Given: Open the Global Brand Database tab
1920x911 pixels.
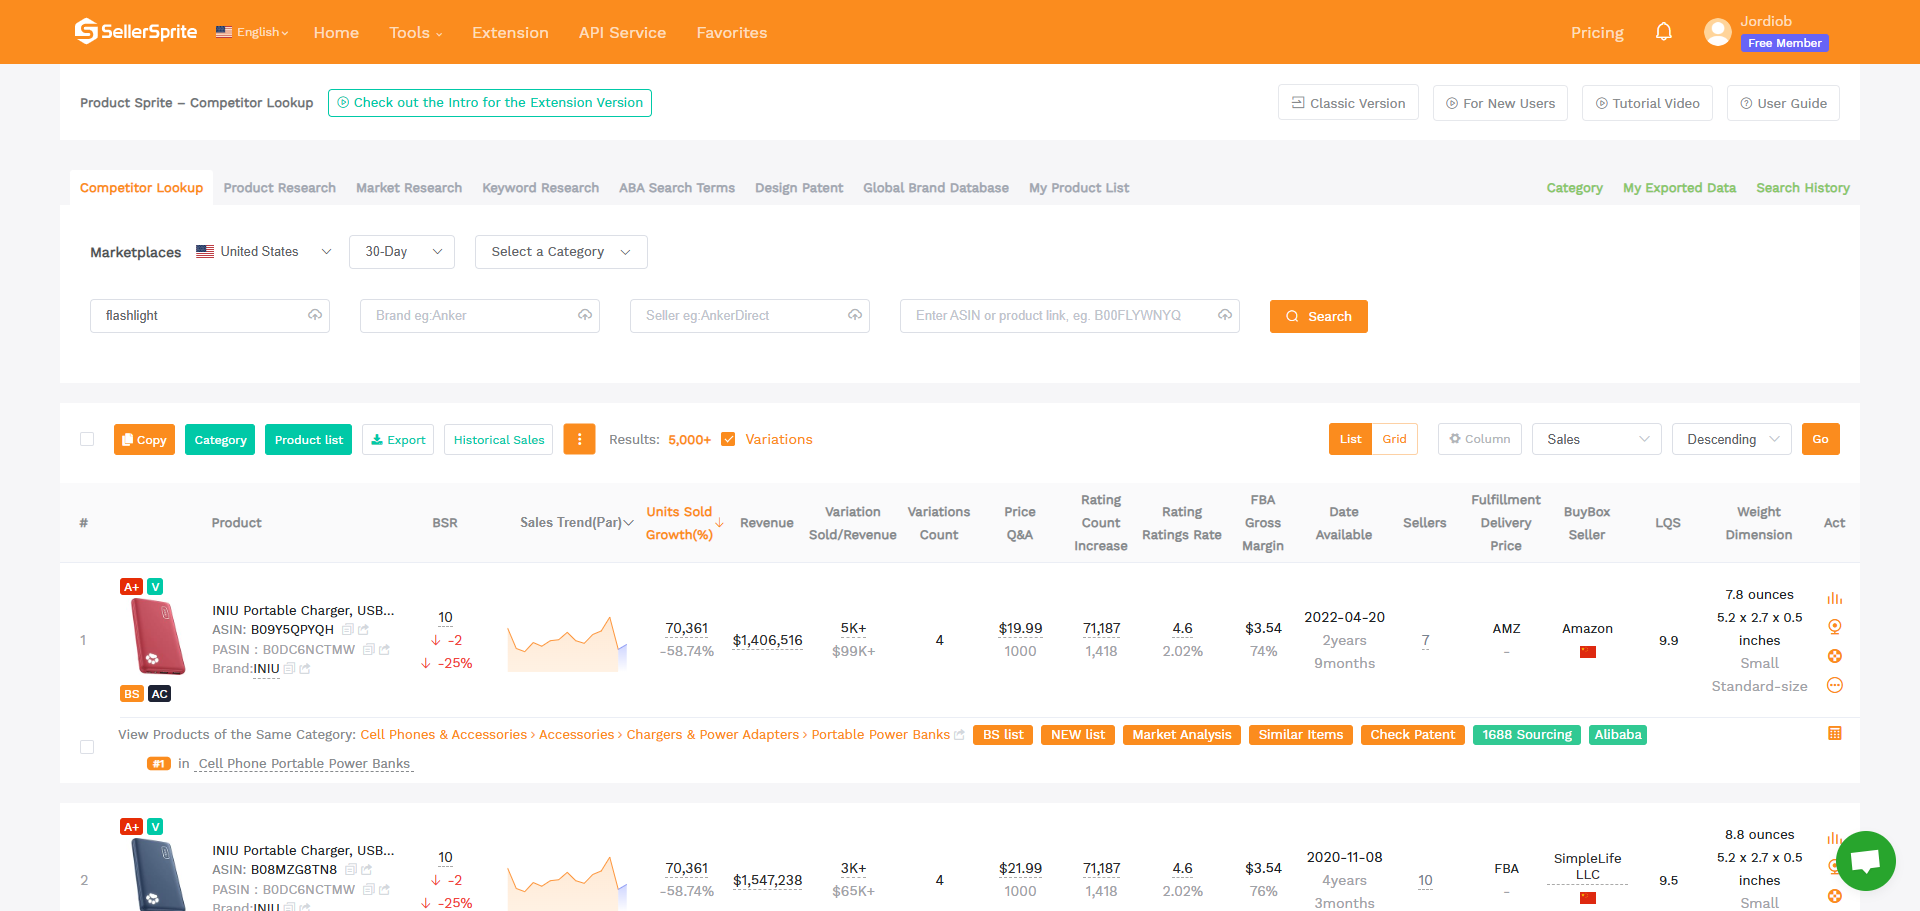Looking at the screenshot, I should [x=936, y=188].
